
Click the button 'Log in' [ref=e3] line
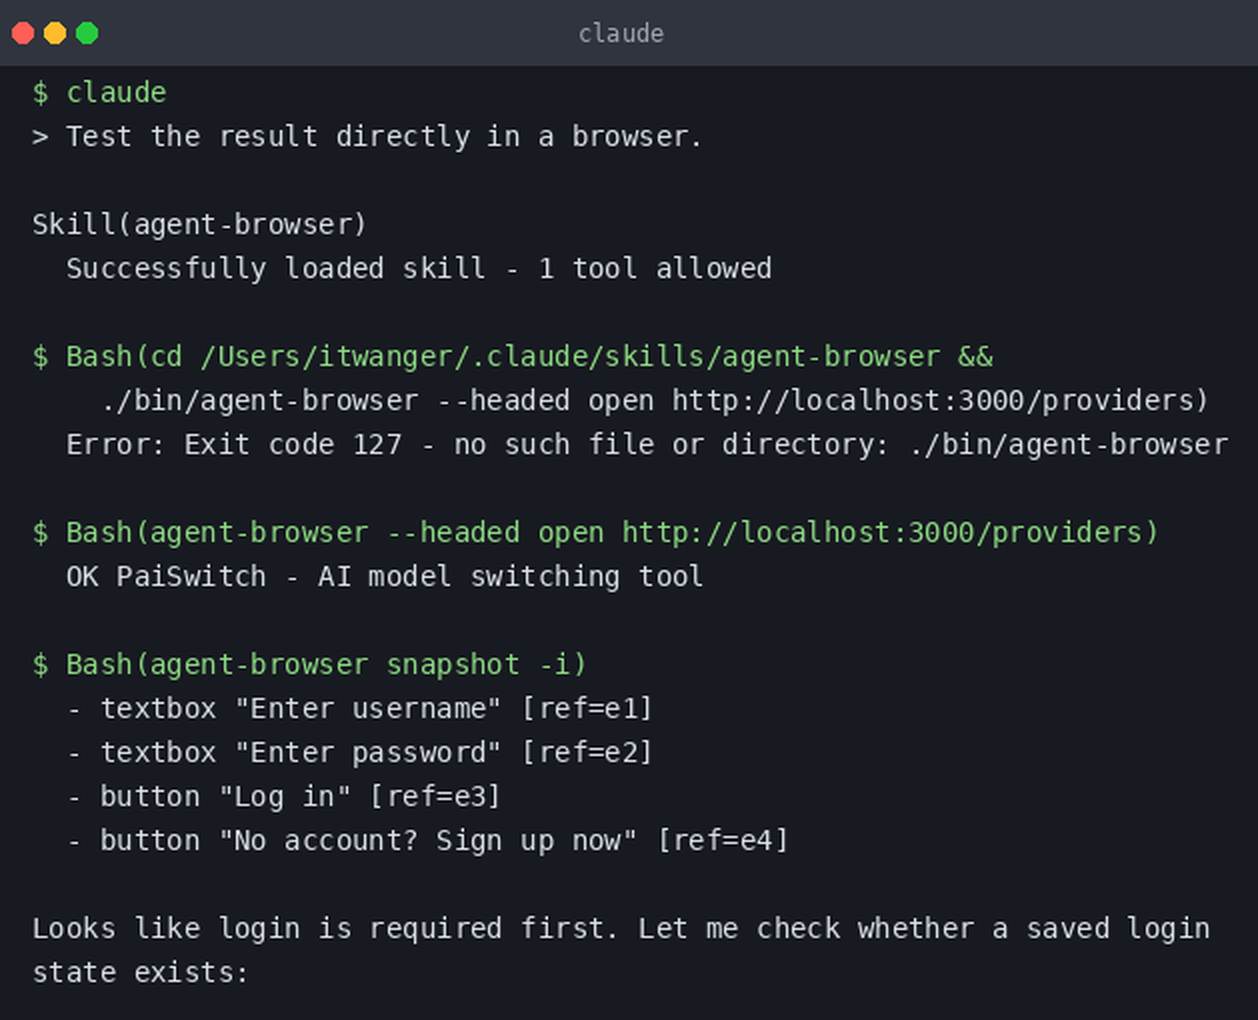pos(284,796)
